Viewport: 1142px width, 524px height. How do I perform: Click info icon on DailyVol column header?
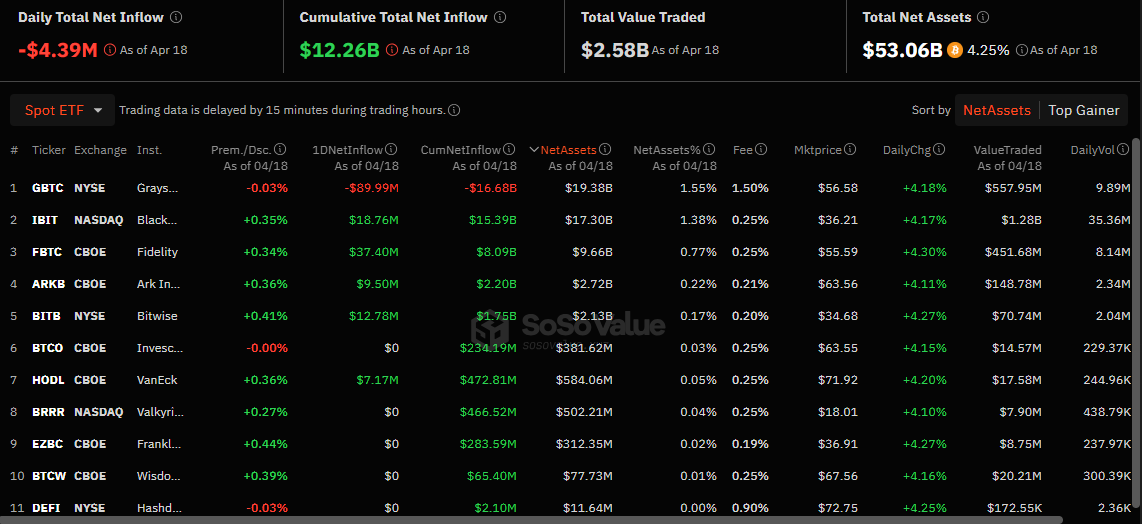(1125, 149)
